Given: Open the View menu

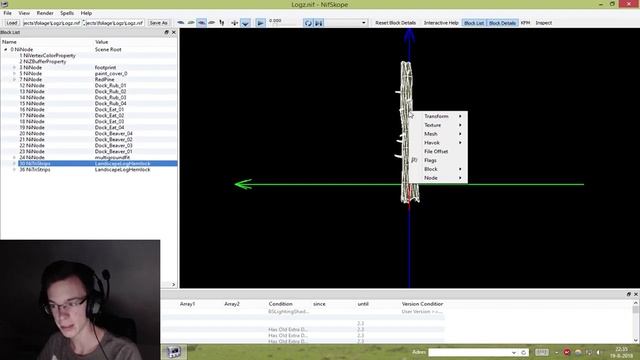Looking at the screenshot, I should coord(24,13).
